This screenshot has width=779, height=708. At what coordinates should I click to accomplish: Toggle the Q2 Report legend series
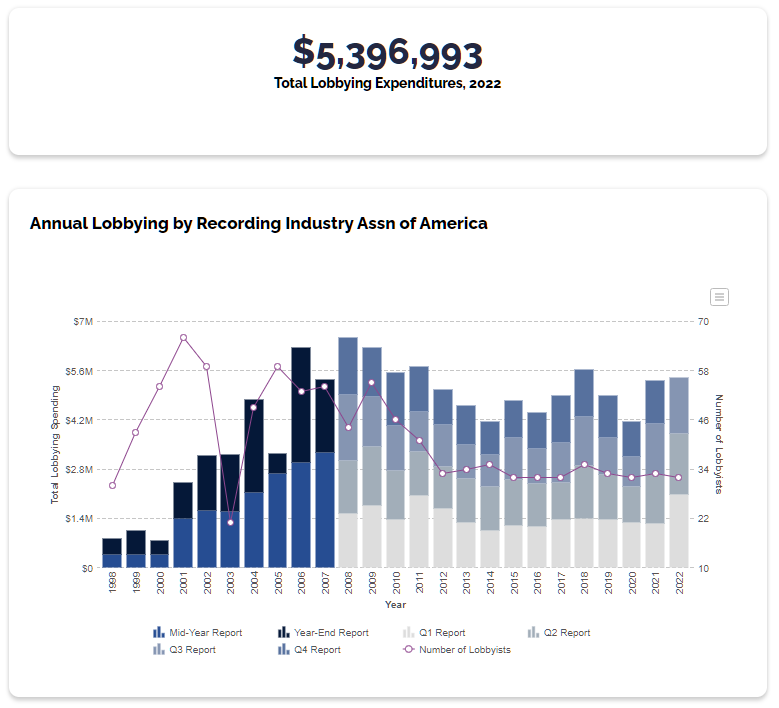tap(559, 632)
